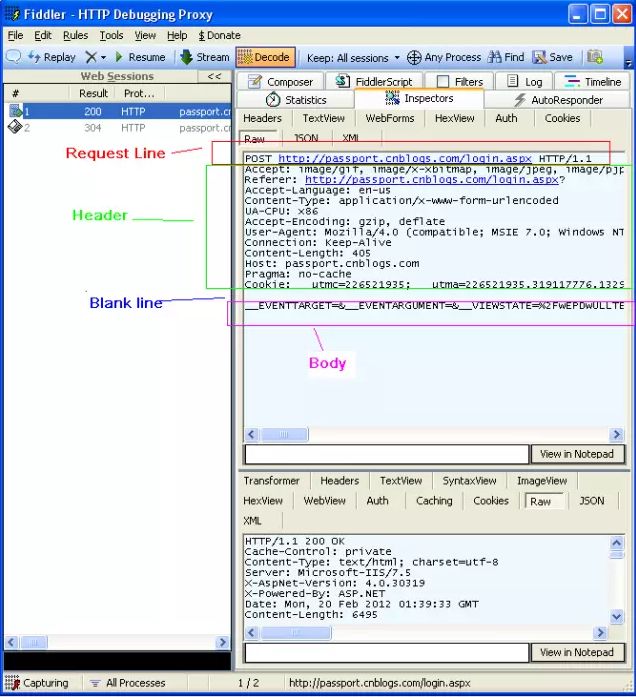Select the Inspectors tab
Screen dimensions: 636x697
419,98
